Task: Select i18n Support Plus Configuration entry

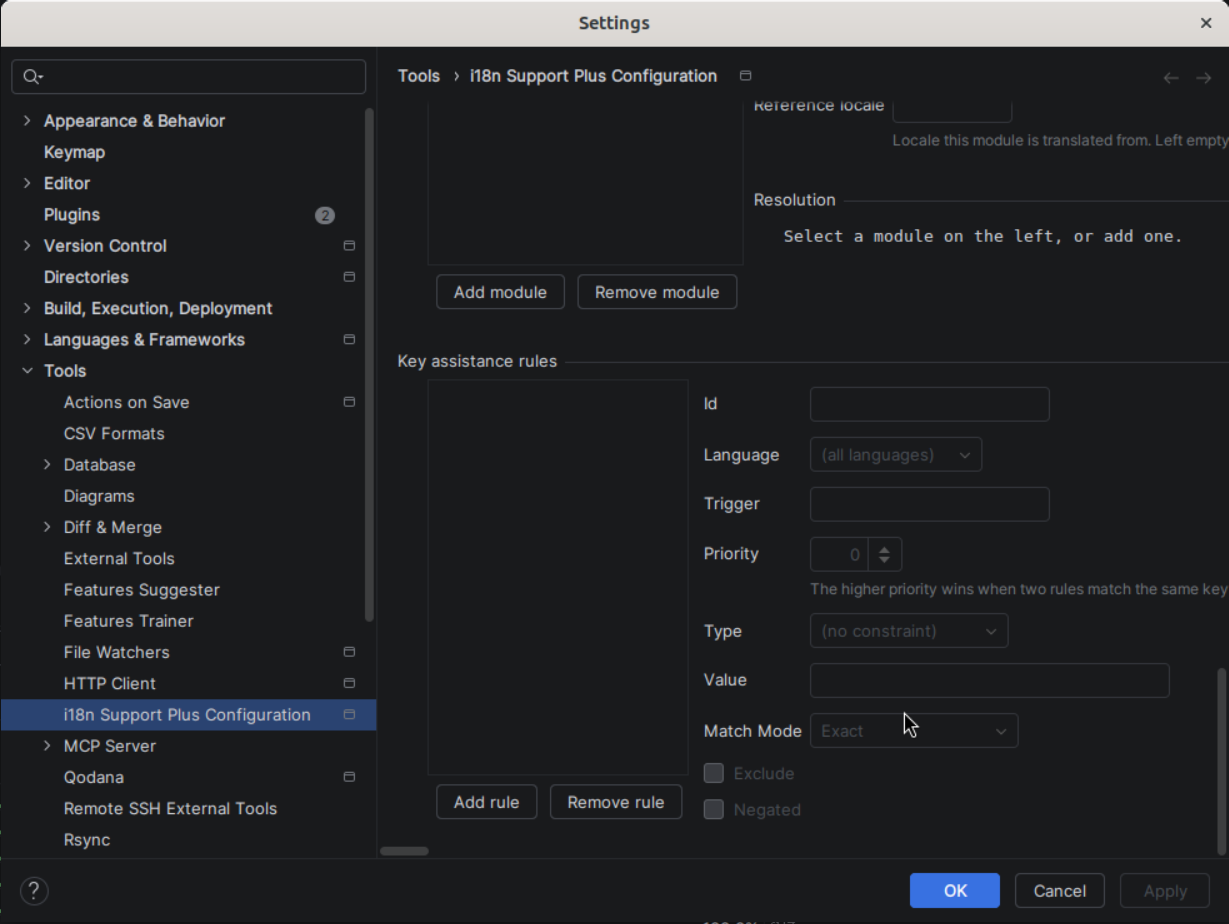Action: (x=188, y=715)
